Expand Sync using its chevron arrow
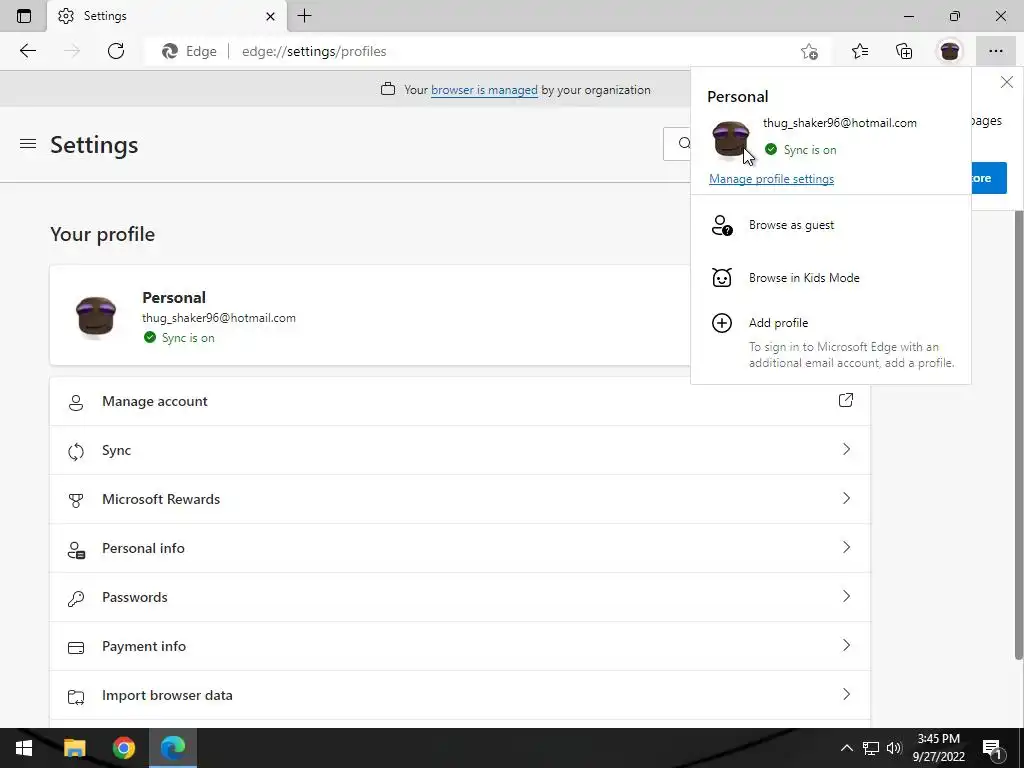Image resolution: width=1024 pixels, height=768 pixels. 846,449
